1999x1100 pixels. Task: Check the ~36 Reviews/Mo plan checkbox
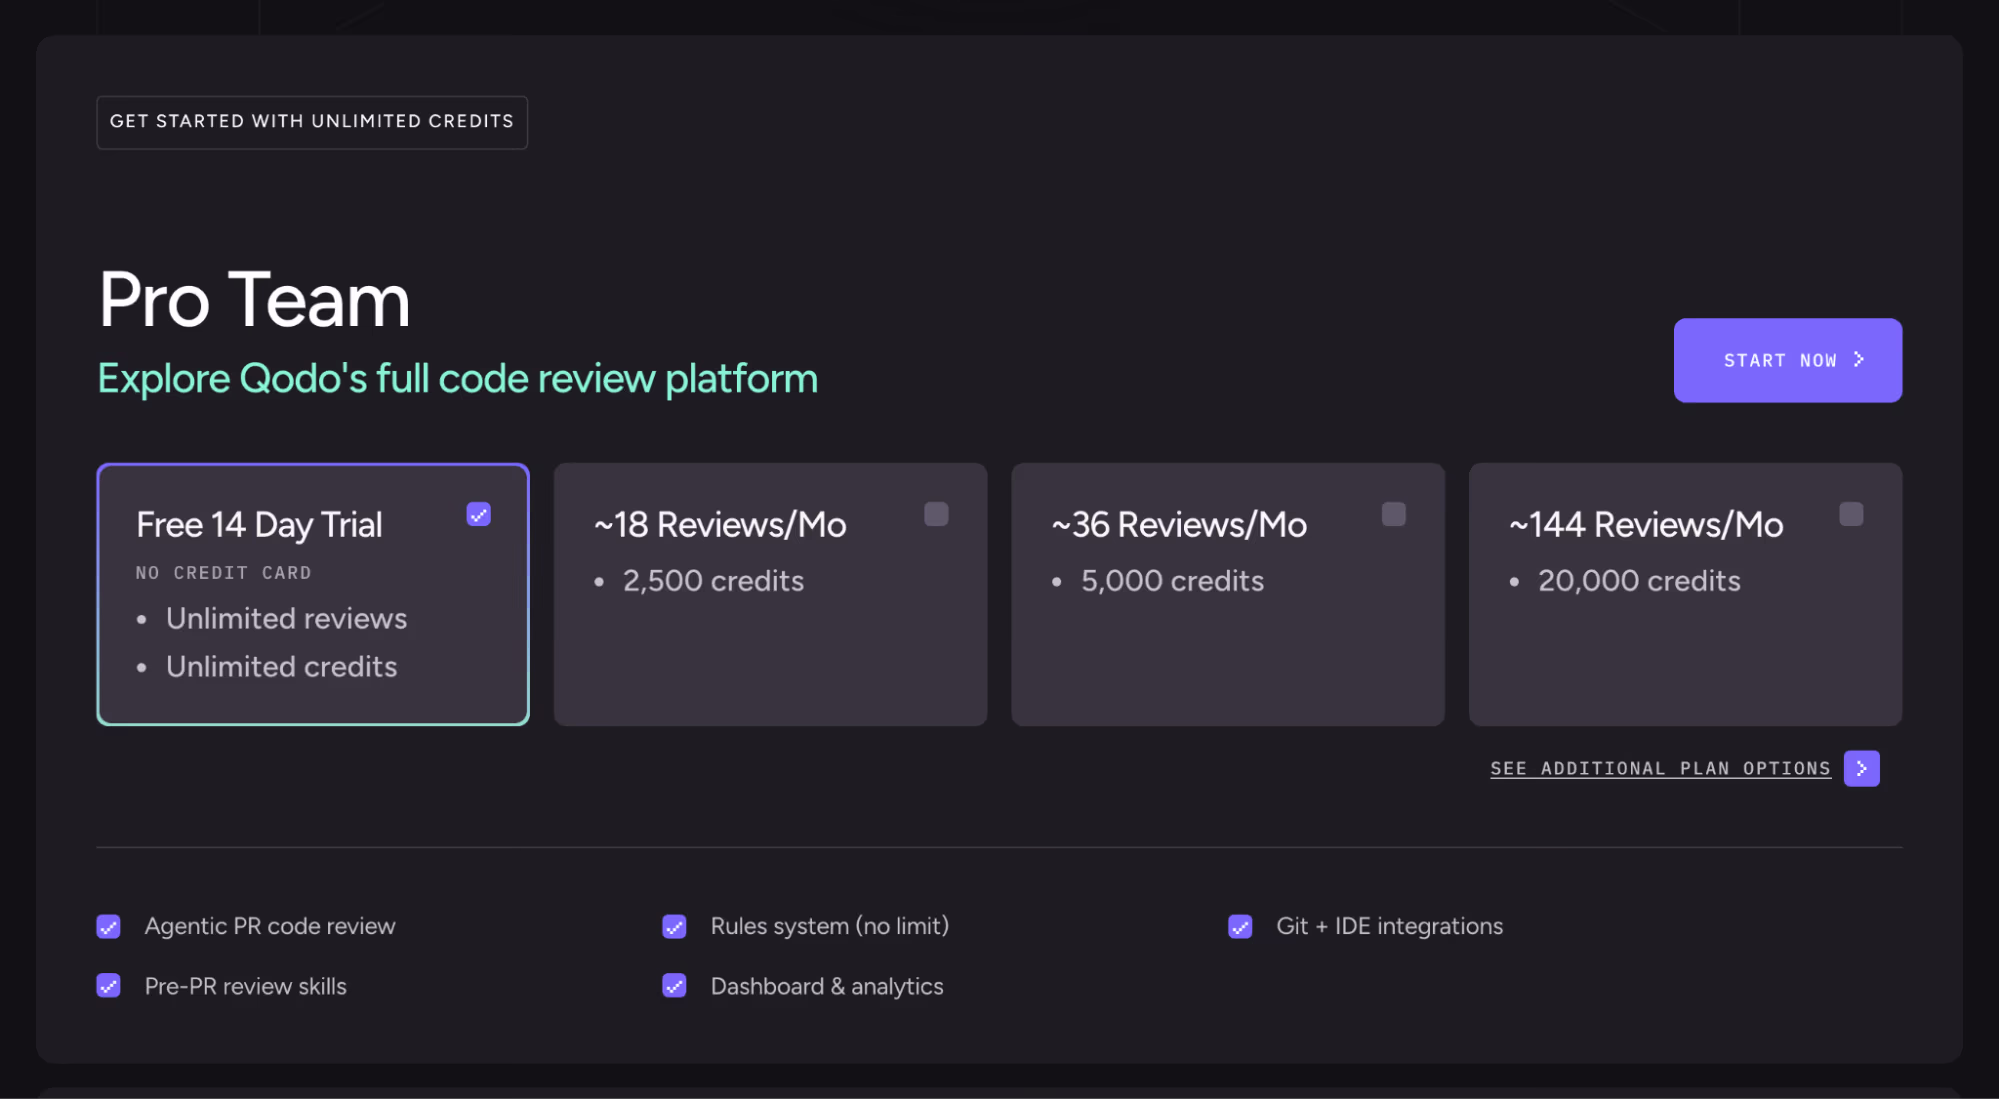click(1393, 514)
